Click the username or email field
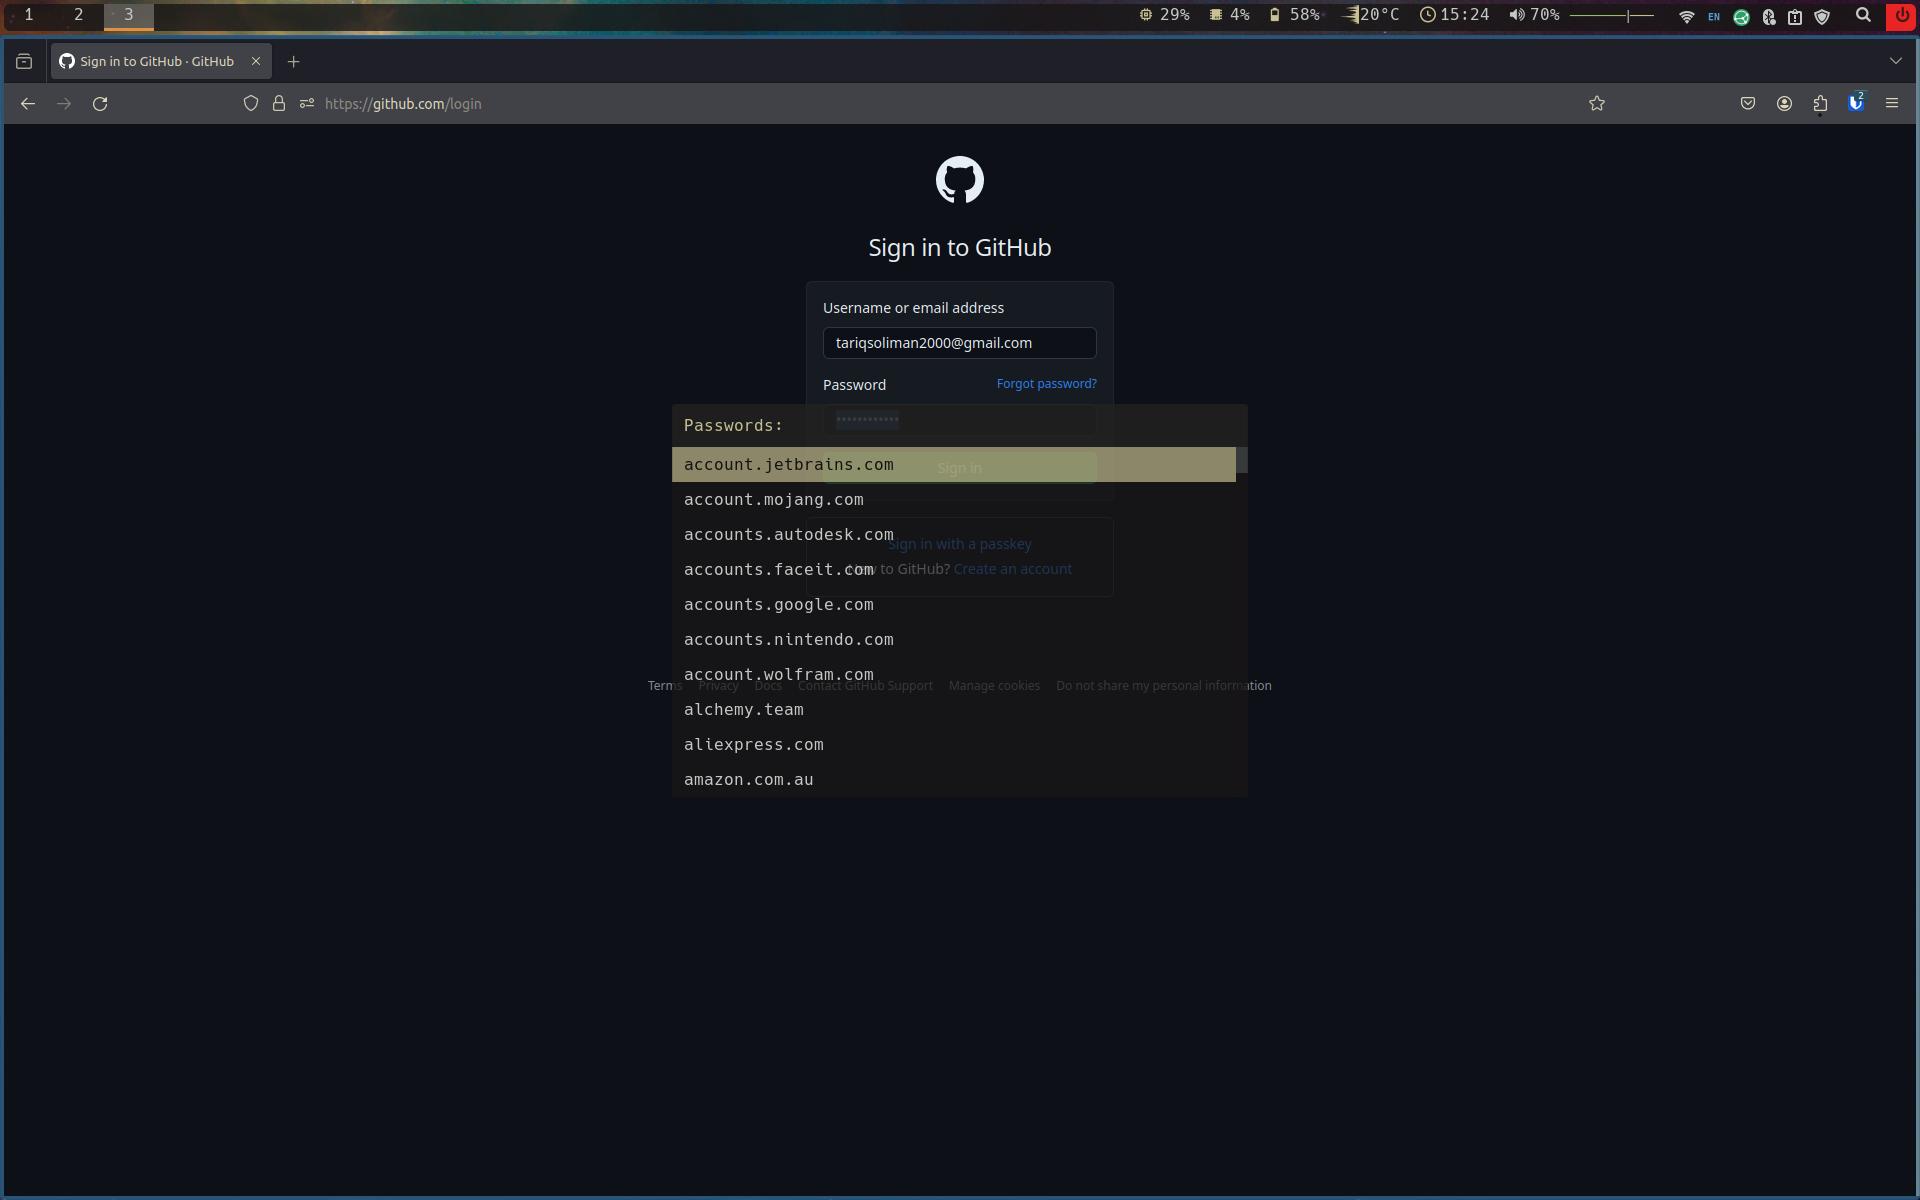Screen dimensions: 1920x1200 pos(959,343)
